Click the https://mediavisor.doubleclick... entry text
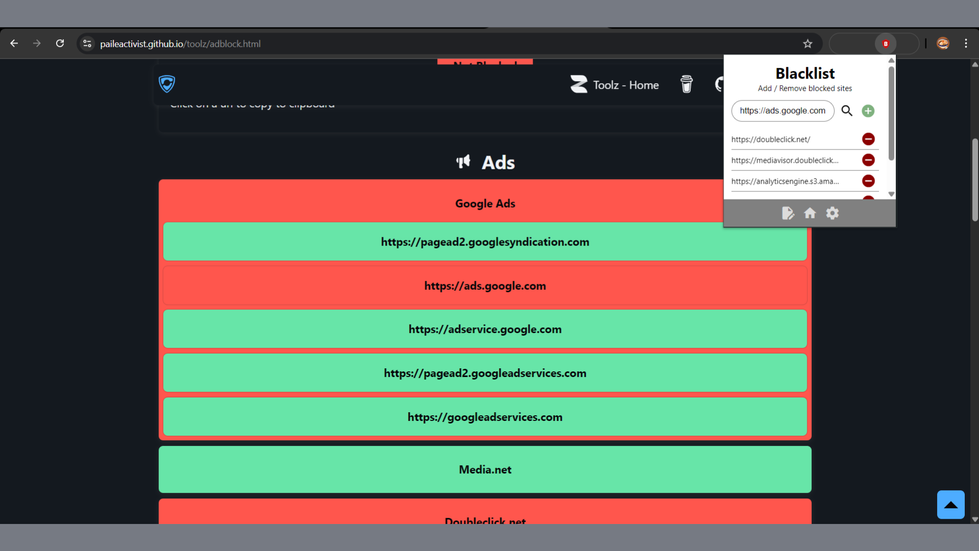Image resolution: width=979 pixels, height=551 pixels. 785,160
